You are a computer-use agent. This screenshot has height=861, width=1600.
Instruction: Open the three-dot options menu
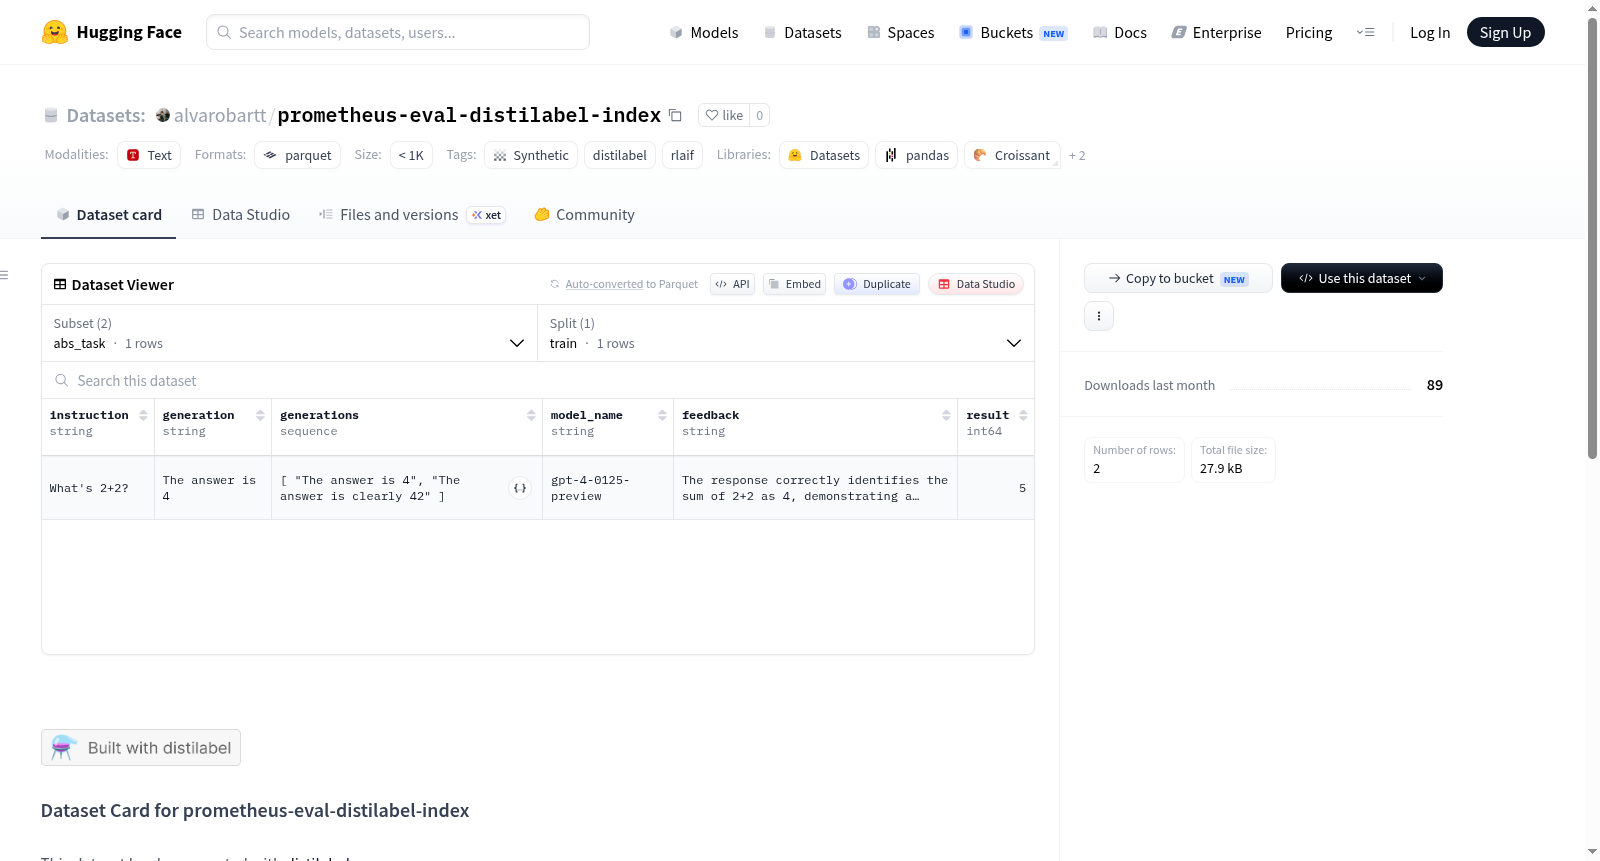tap(1099, 316)
